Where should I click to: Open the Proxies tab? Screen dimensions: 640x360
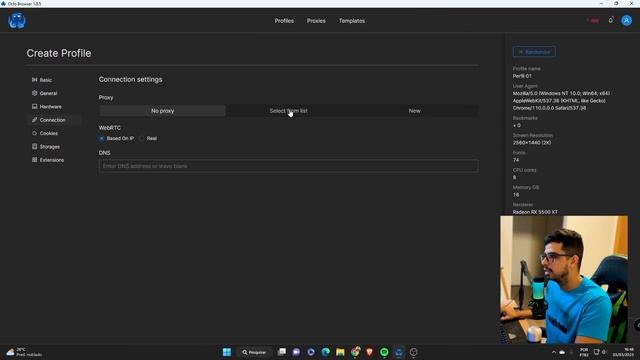point(316,21)
